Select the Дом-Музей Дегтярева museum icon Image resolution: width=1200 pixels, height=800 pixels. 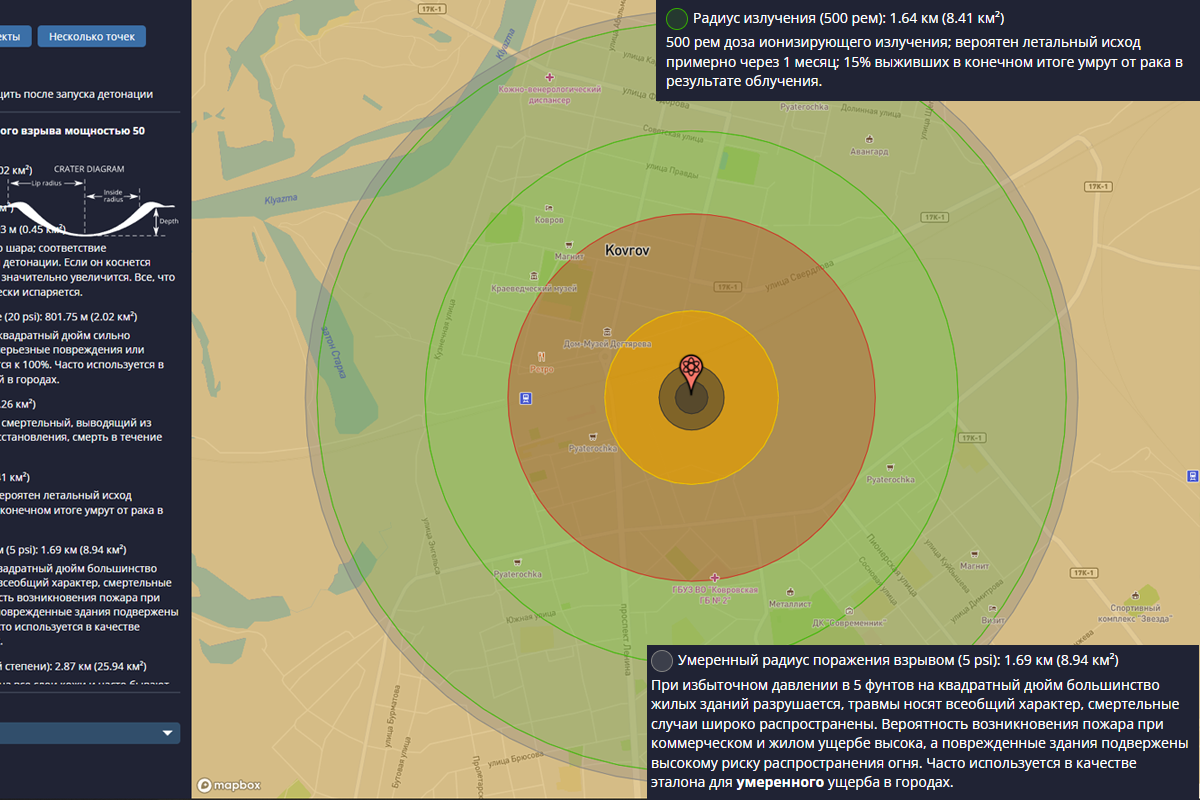point(606,331)
